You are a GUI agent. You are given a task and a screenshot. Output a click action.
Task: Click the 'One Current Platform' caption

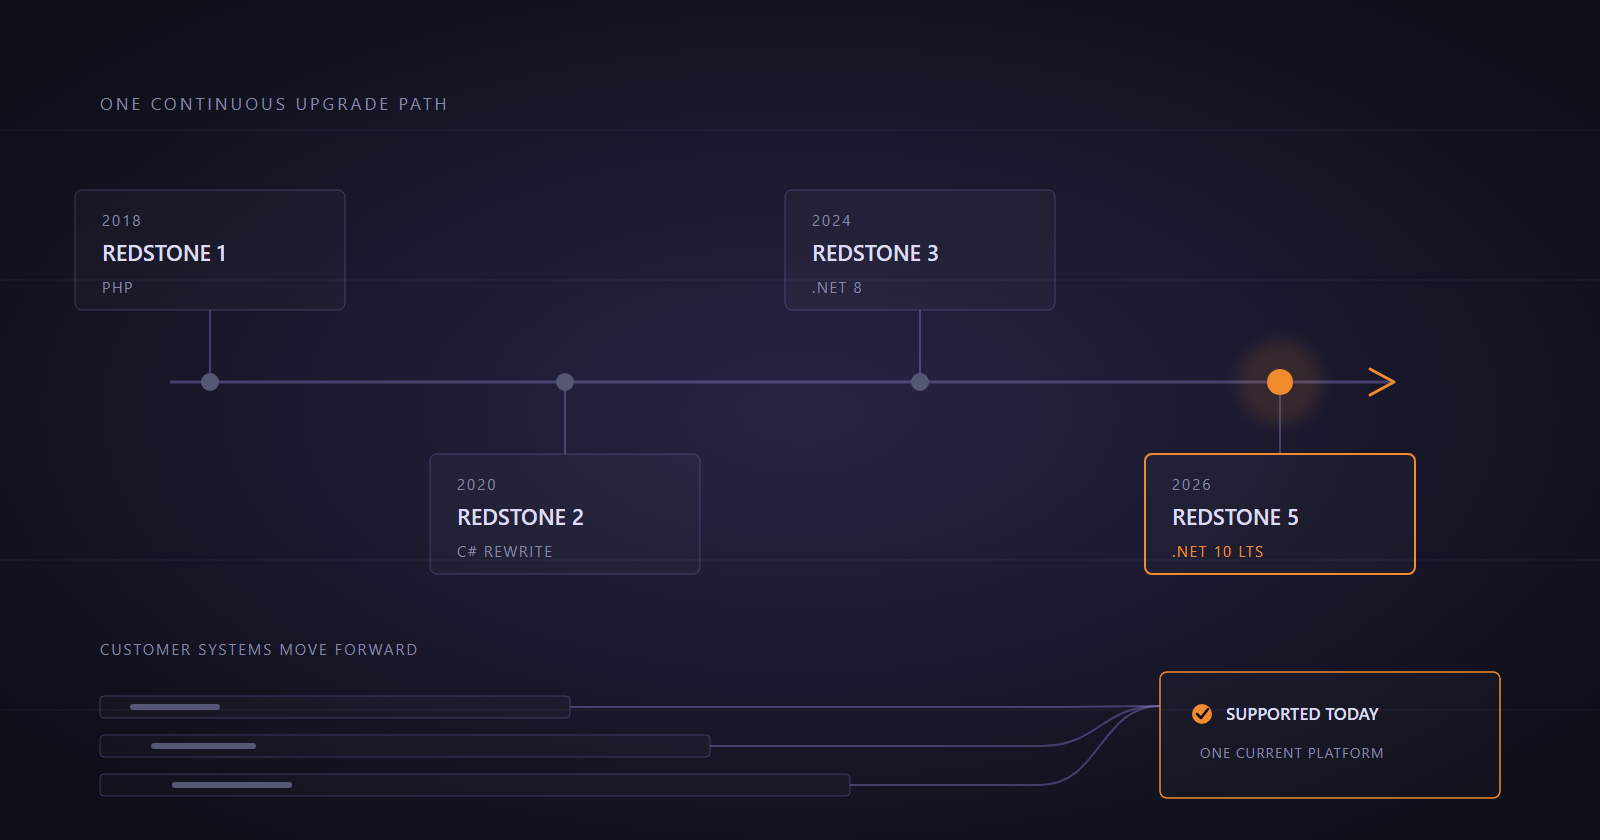click(1292, 753)
